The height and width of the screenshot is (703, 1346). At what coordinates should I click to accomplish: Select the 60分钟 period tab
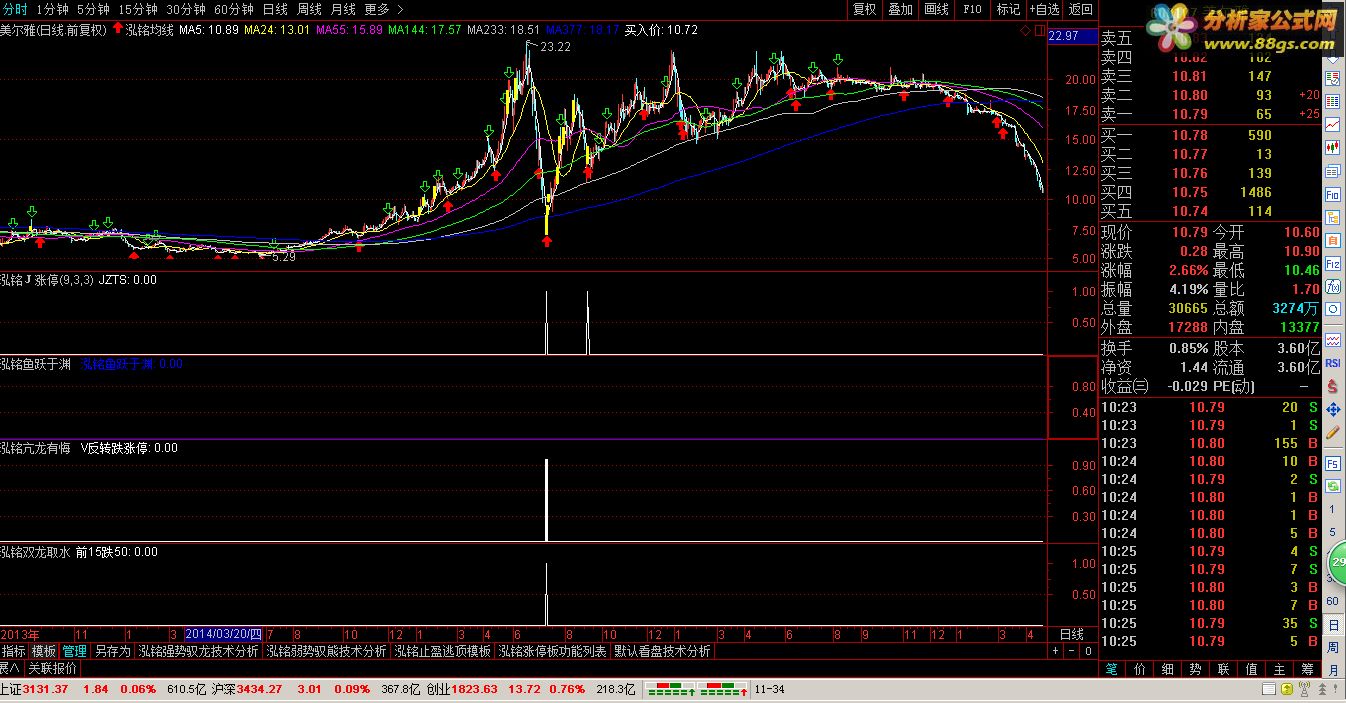coord(235,9)
